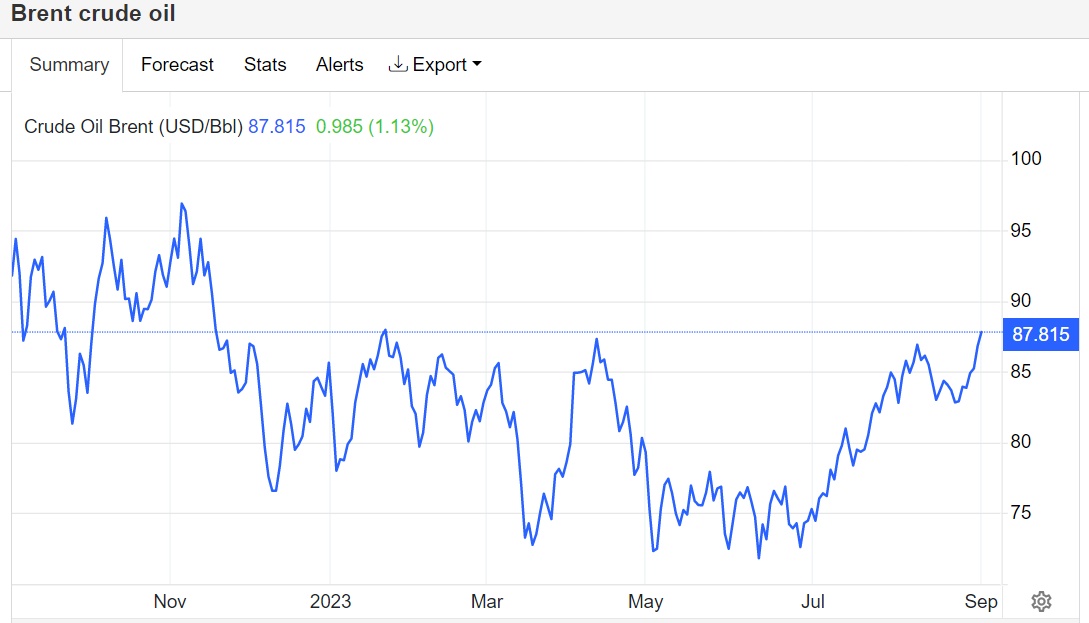Viewport: 1089px width, 623px height.
Task: Click the 95 y-axis label
Action: tap(1020, 231)
